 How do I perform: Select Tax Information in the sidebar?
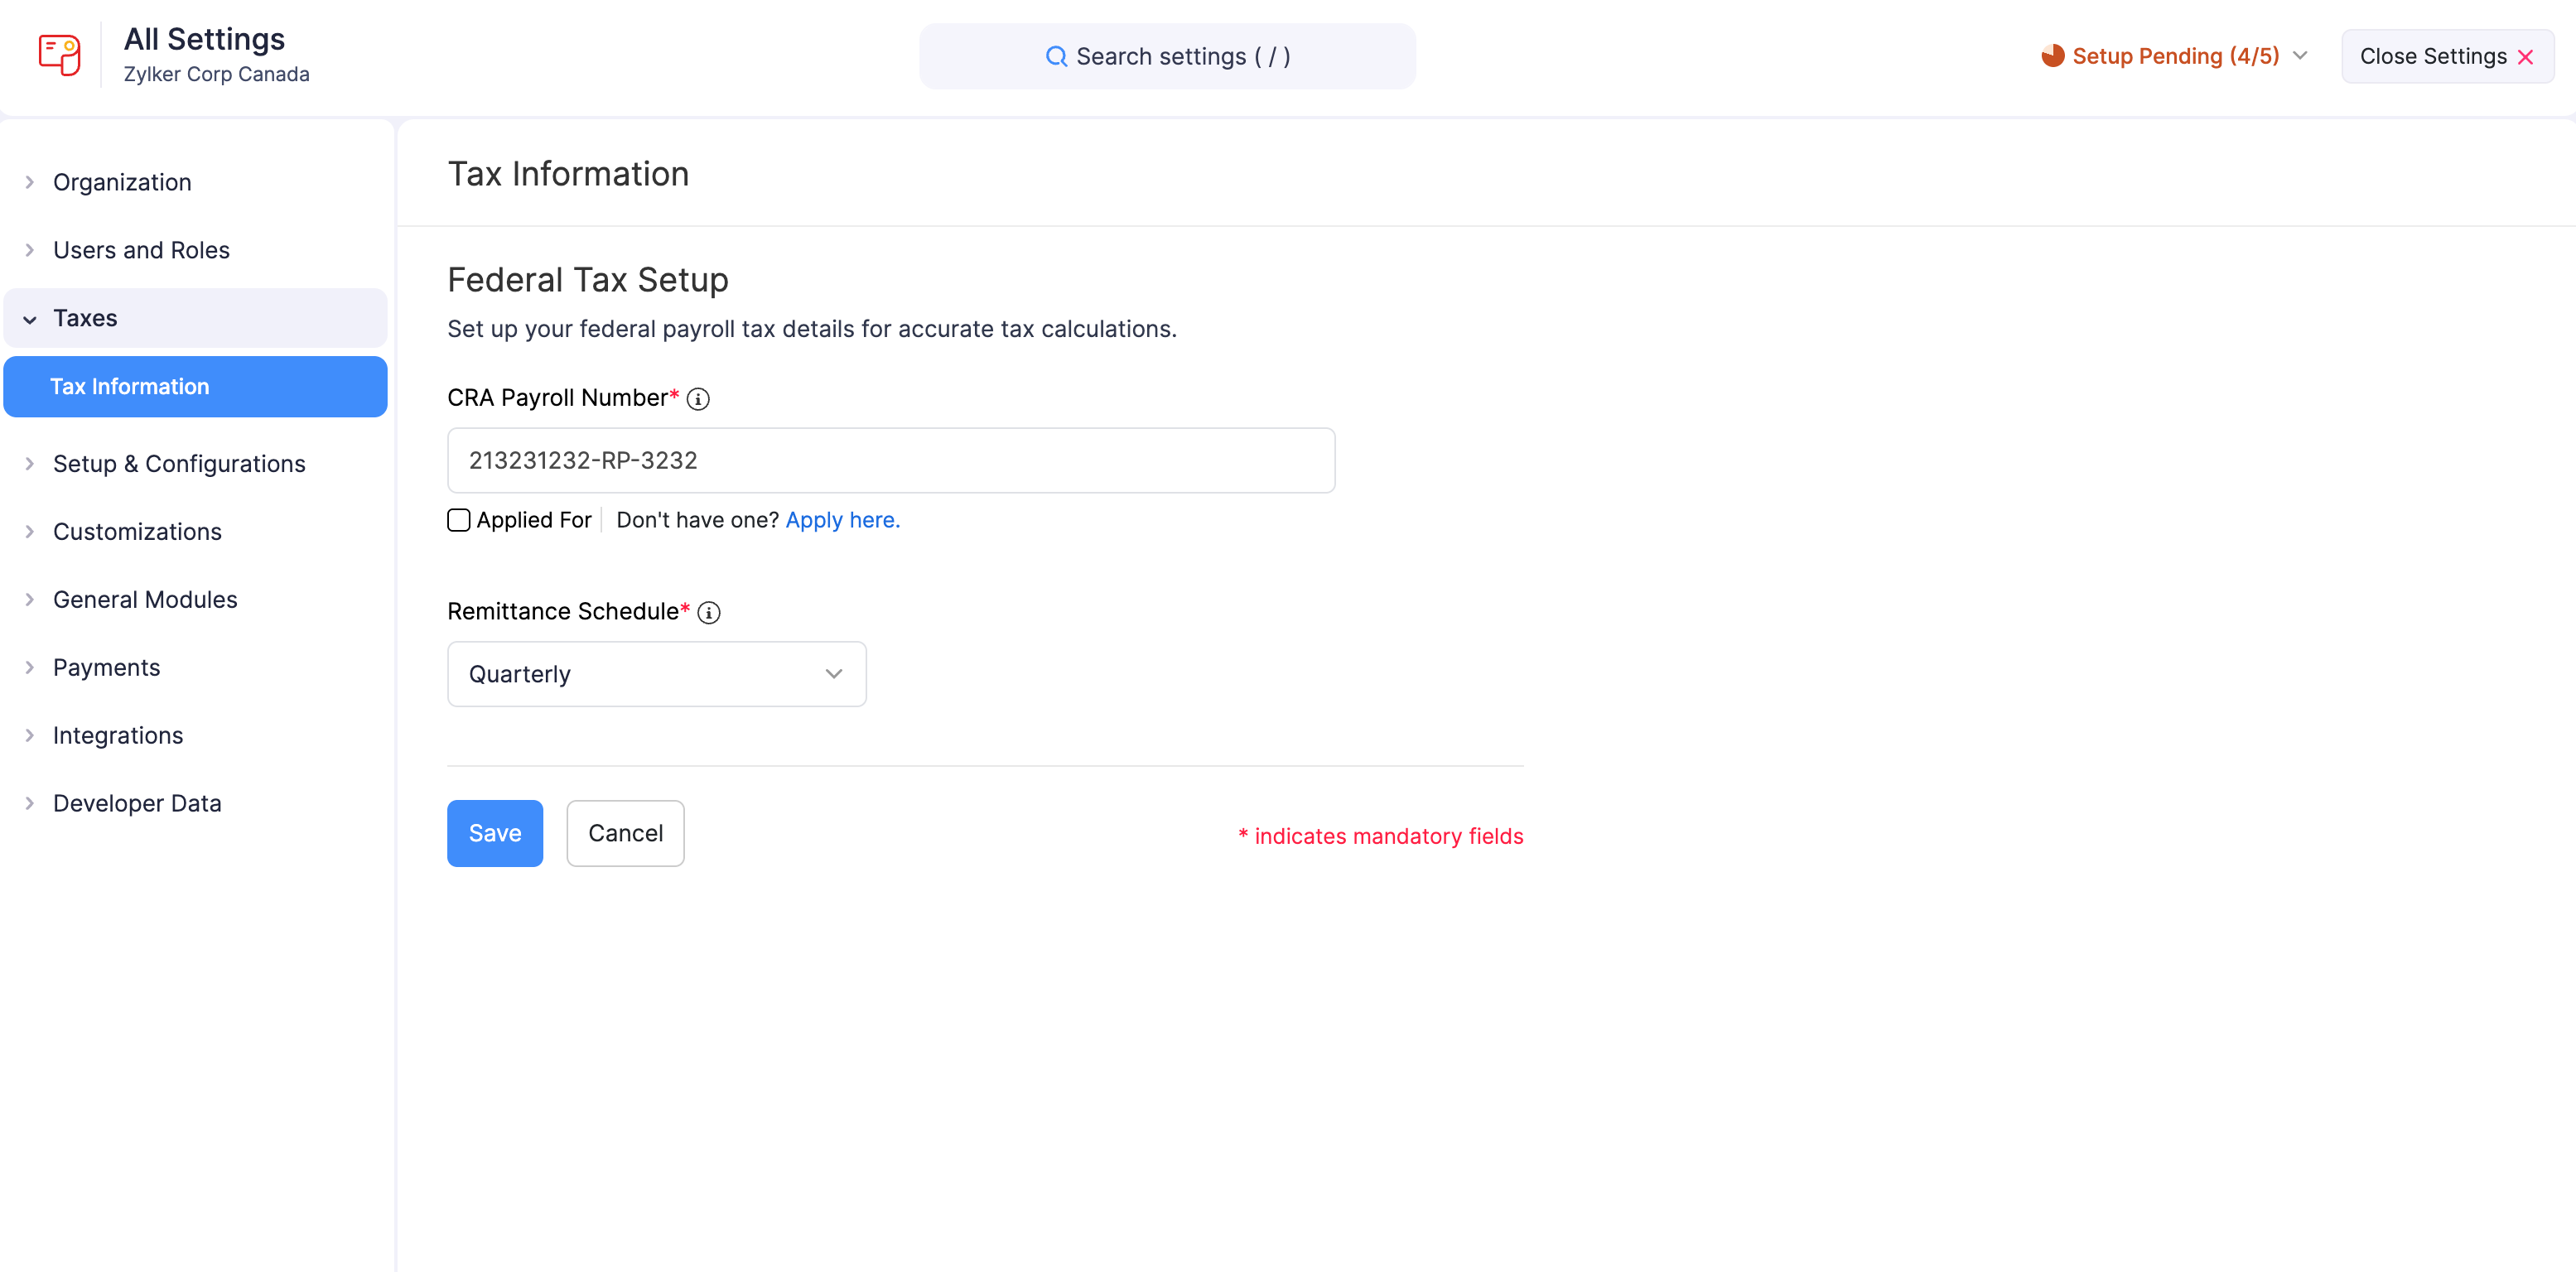[x=130, y=386]
